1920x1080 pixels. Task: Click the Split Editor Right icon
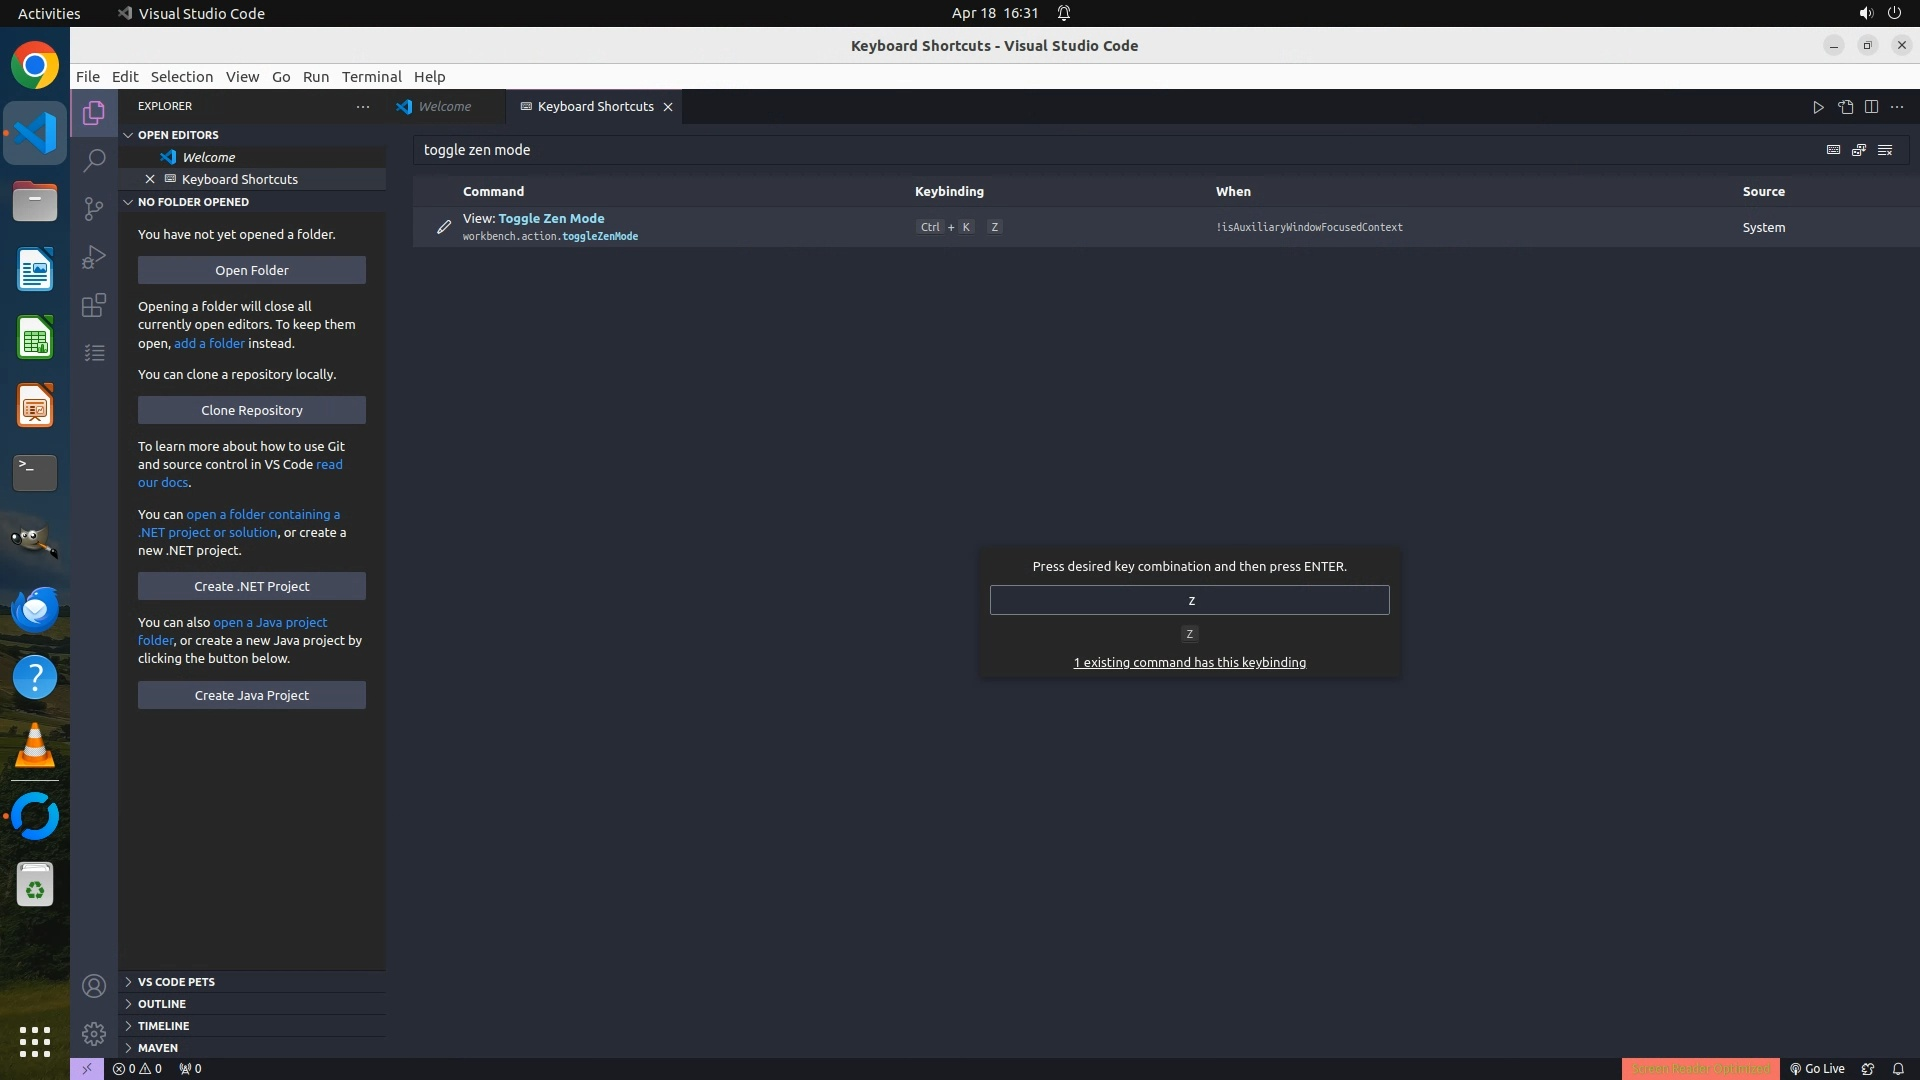[1871, 107]
